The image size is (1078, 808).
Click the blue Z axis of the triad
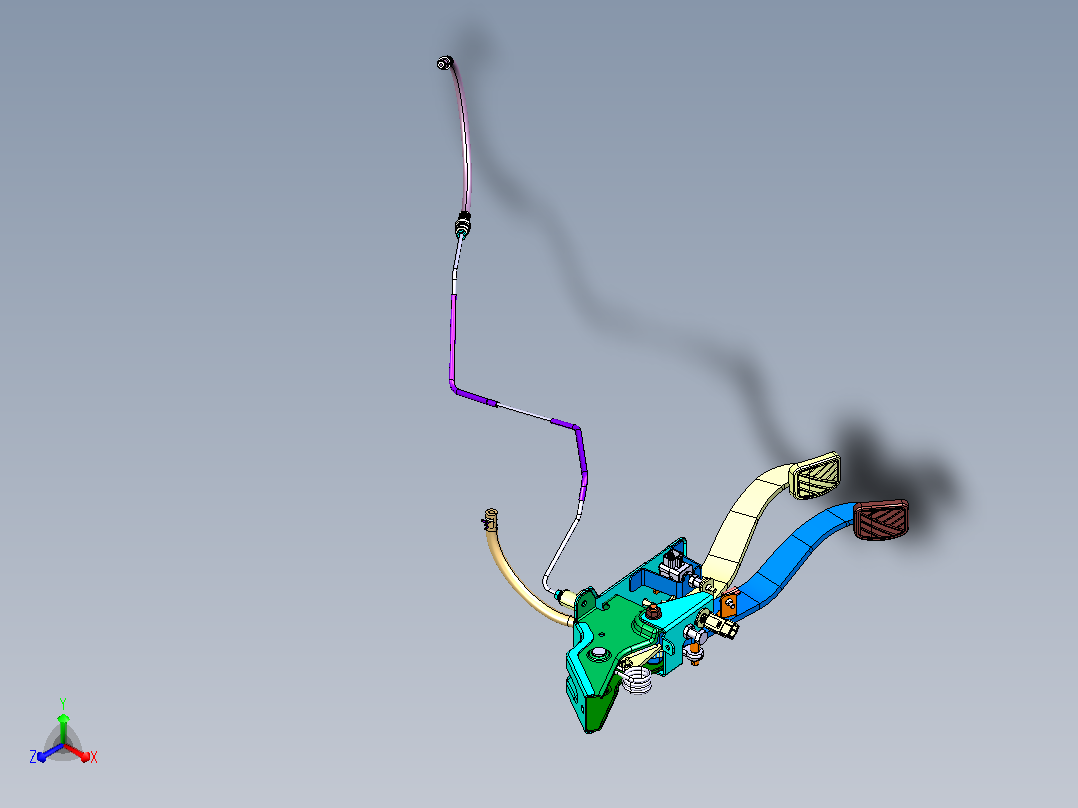50,752
